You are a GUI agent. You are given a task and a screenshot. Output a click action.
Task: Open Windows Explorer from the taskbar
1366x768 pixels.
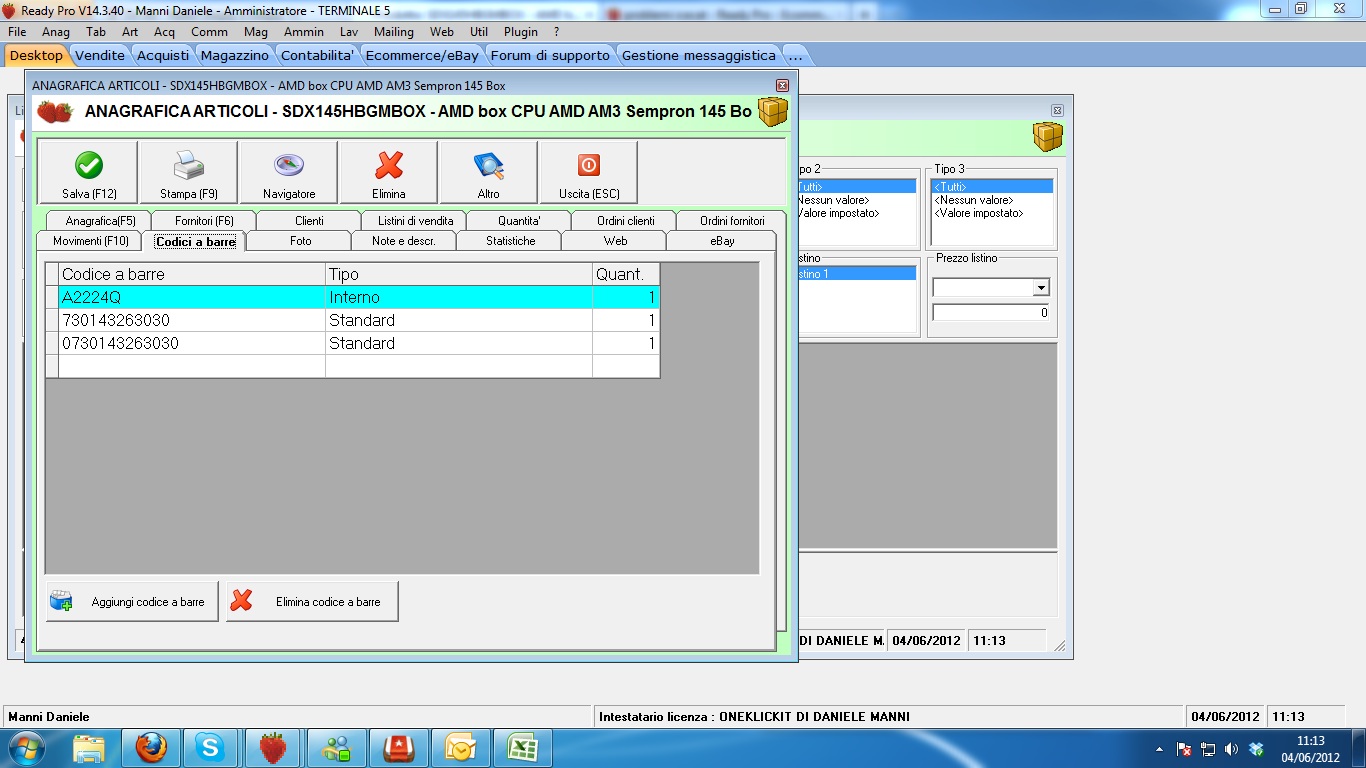89,748
